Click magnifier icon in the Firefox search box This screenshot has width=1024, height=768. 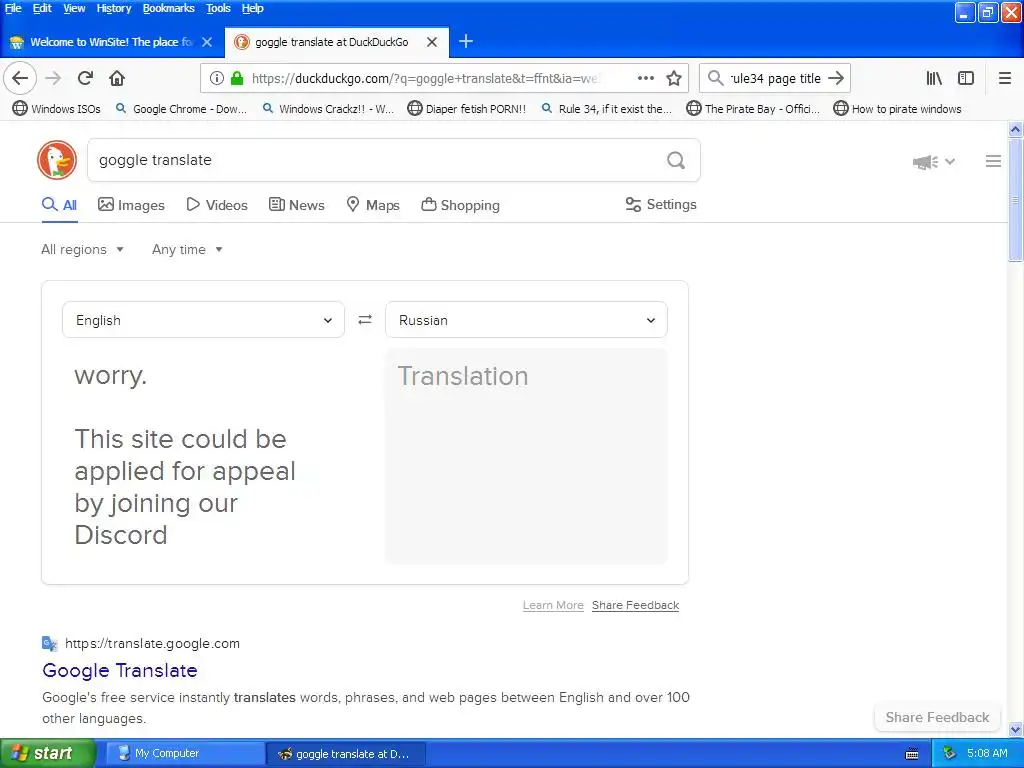(x=716, y=78)
